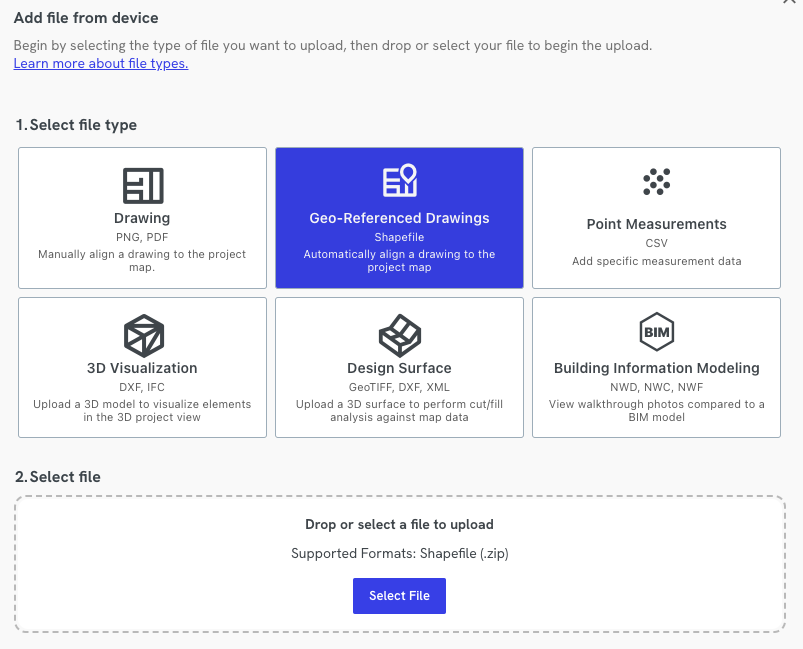
Task: Close the Add file dialog
Action: 790,3
